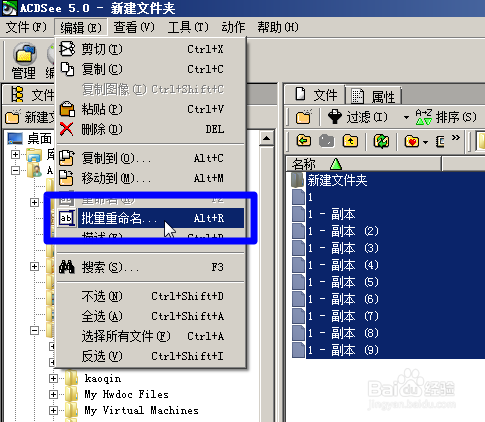This screenshot has width=485, height=422.
Task: Choose 复制到(O)... menu entry
Action: [151, 158]
